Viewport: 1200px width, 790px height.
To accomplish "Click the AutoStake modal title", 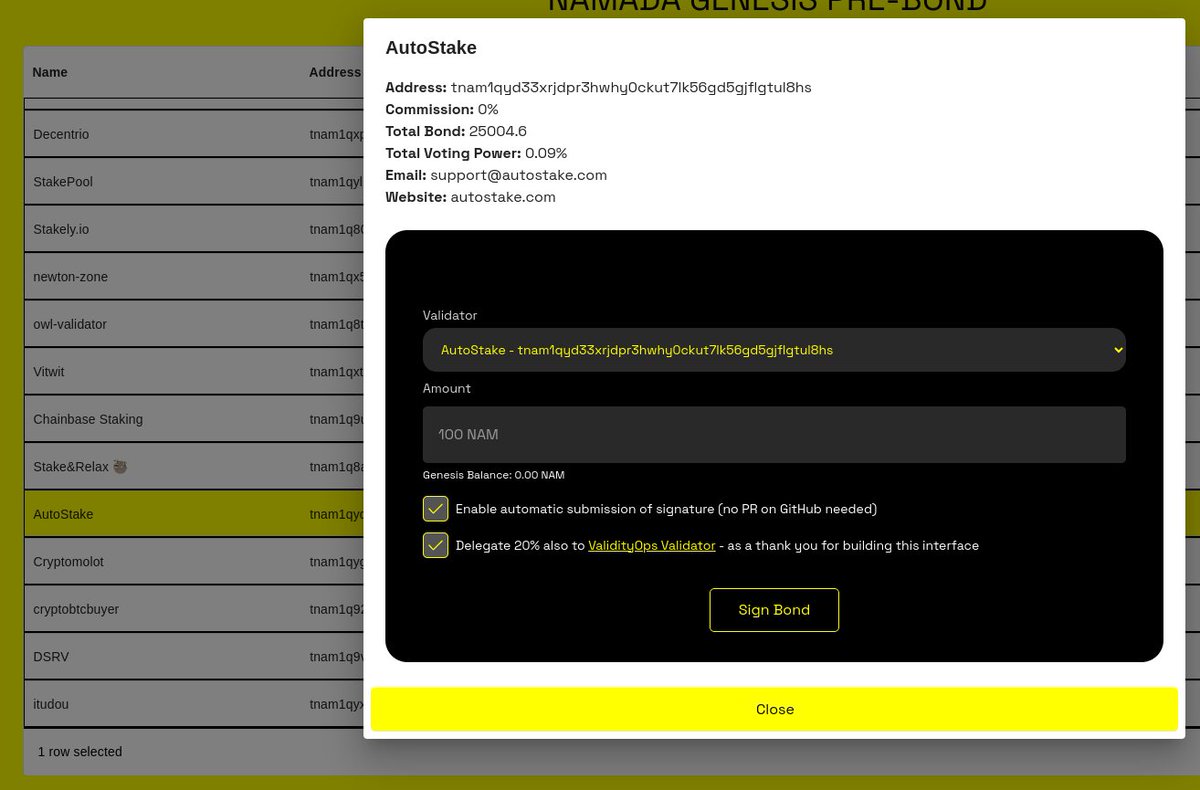I will (431, 47).
